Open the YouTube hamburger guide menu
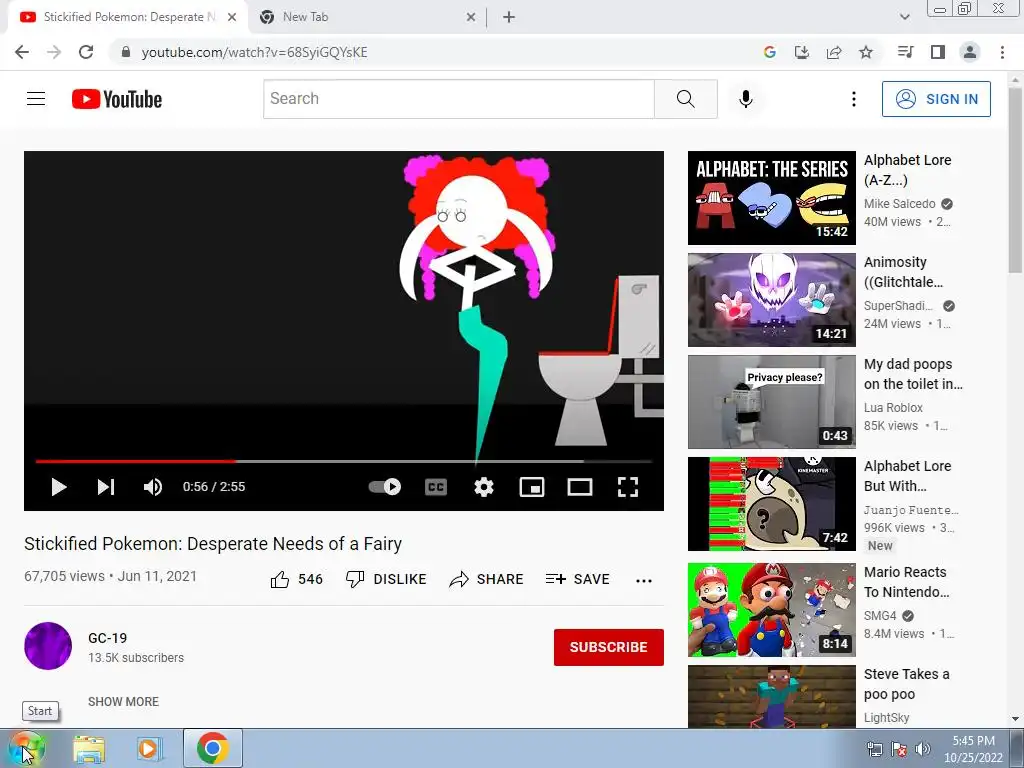Screen dimensions: 1024x768 pyautogui.click(x=36, y=99)
